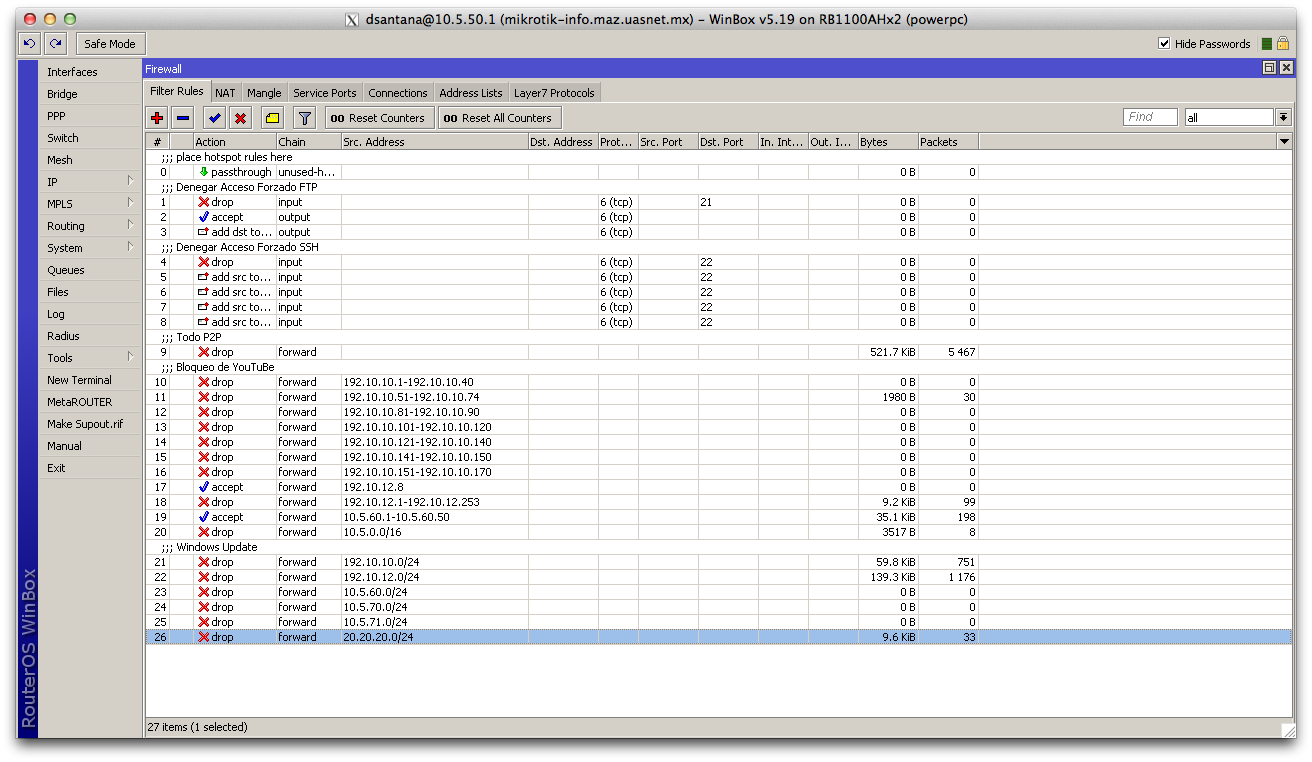
Task: Sort by the Chain column header
Action: pos(309,142)
